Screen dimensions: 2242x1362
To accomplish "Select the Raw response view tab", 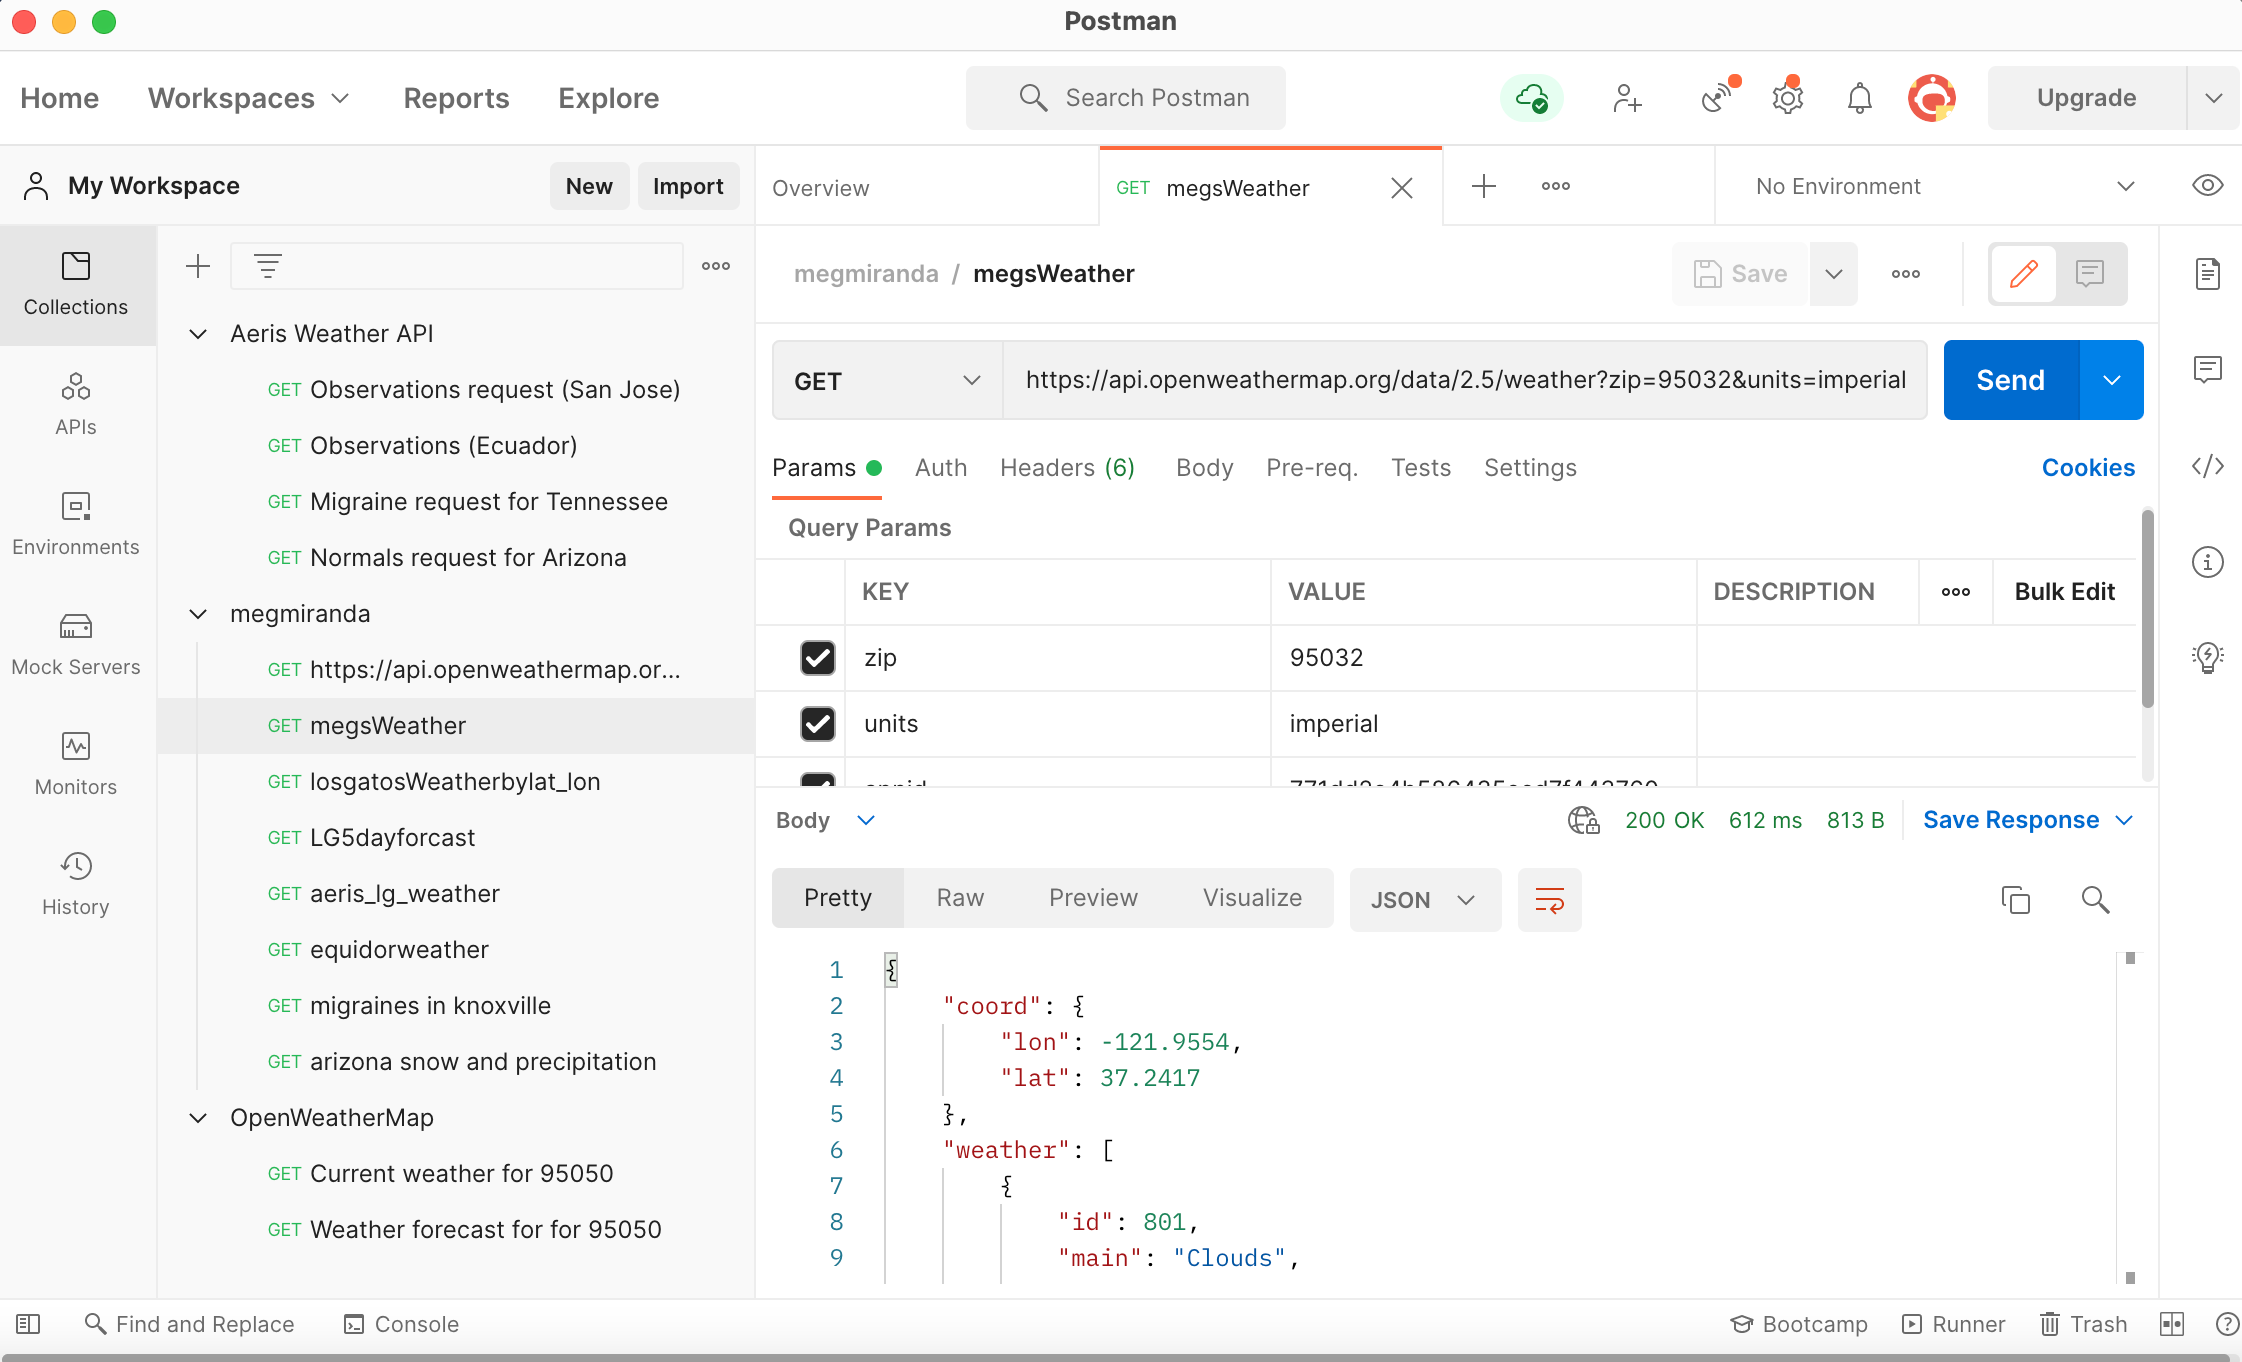I will click(x=960, y=898).
